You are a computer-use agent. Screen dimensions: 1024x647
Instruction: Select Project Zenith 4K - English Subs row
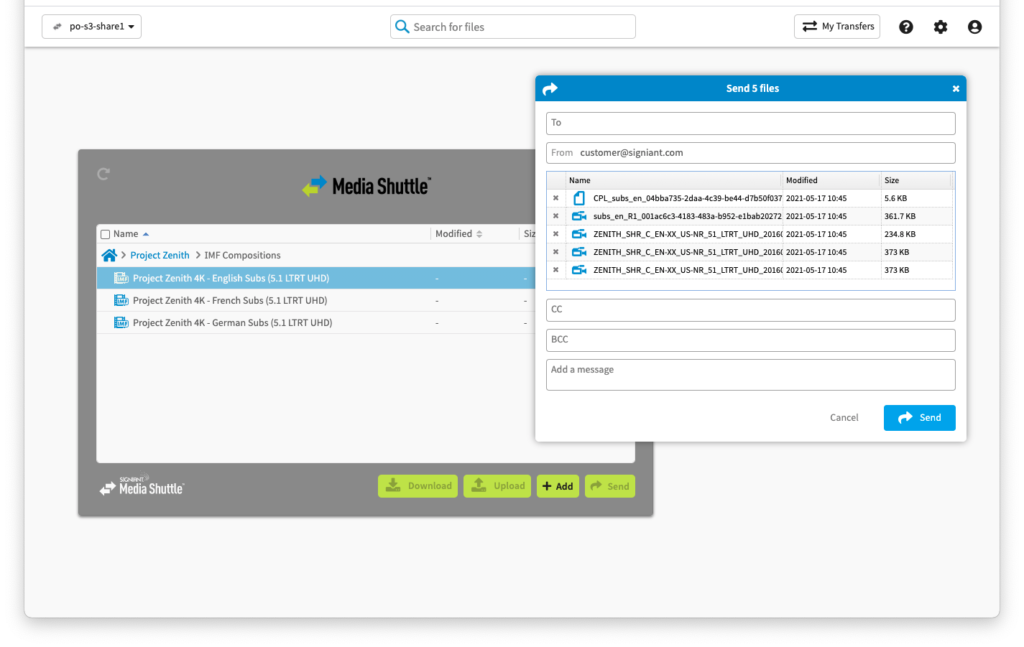[316, 278]
